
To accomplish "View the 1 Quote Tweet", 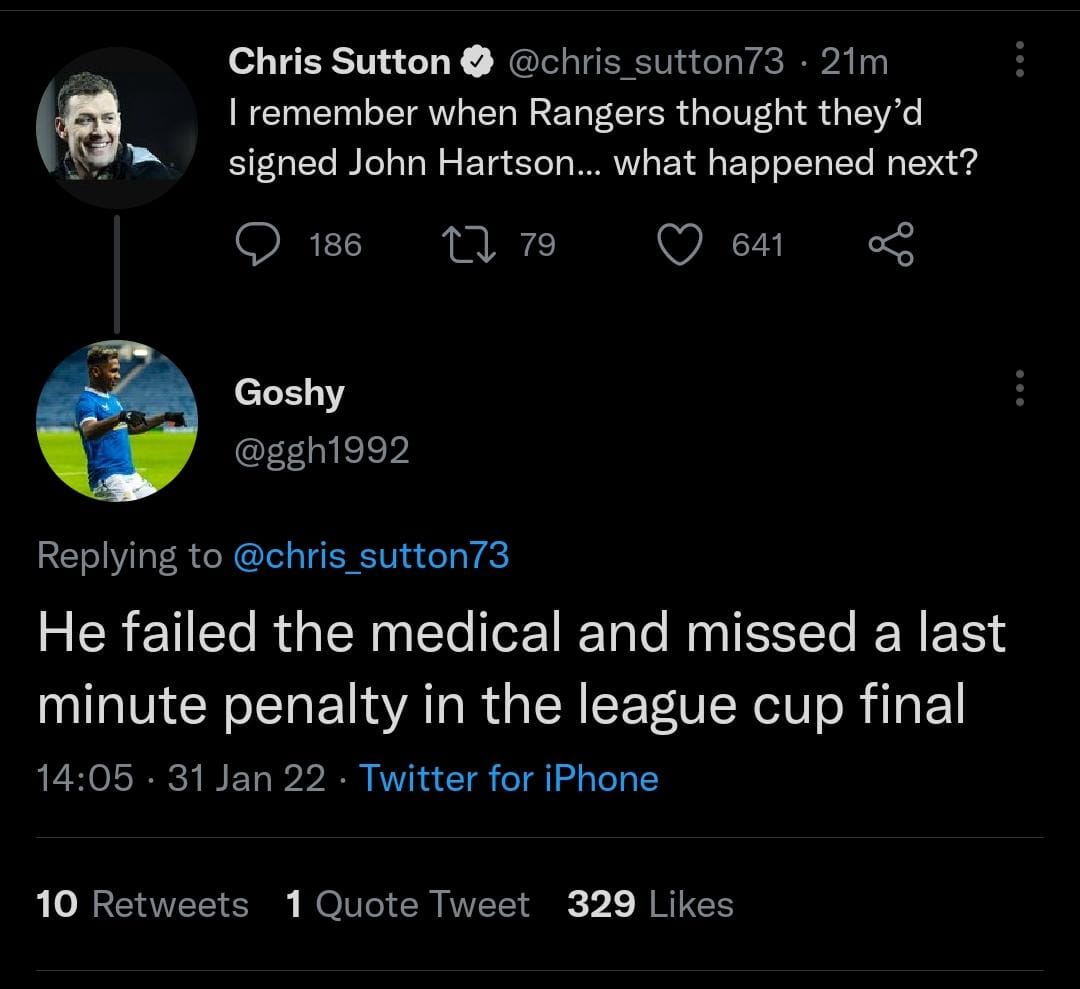I will 407,904.
